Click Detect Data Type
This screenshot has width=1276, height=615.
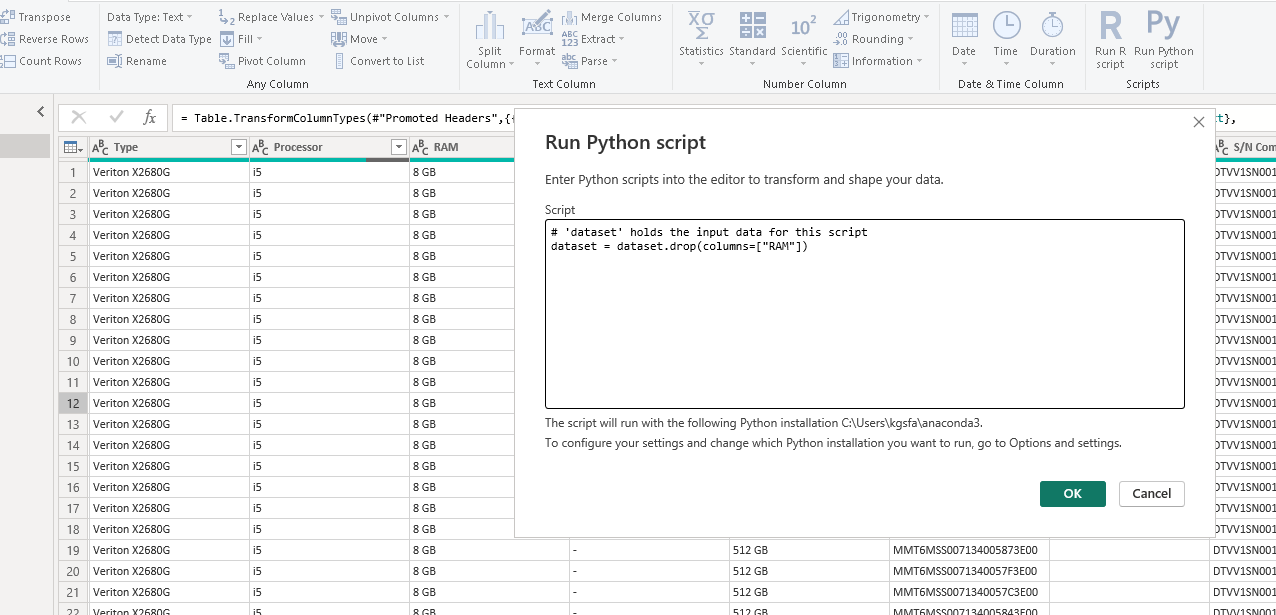point(159,39)
